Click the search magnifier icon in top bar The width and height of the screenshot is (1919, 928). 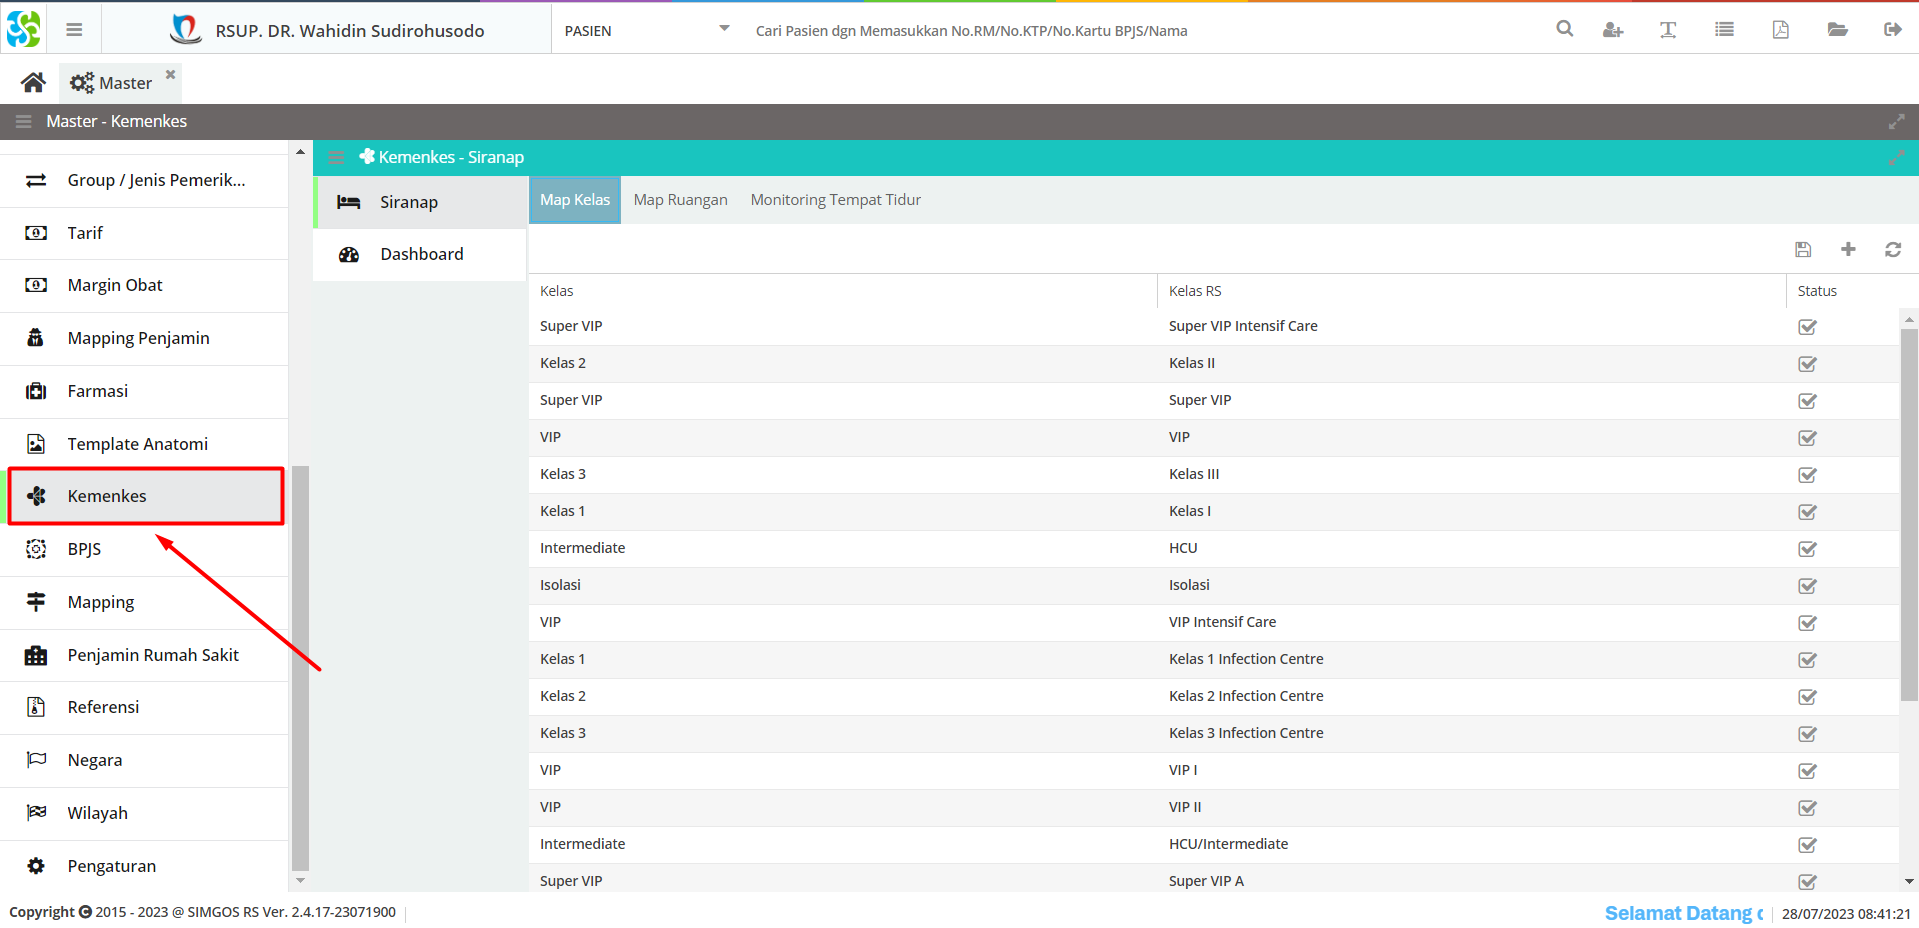1565,30
